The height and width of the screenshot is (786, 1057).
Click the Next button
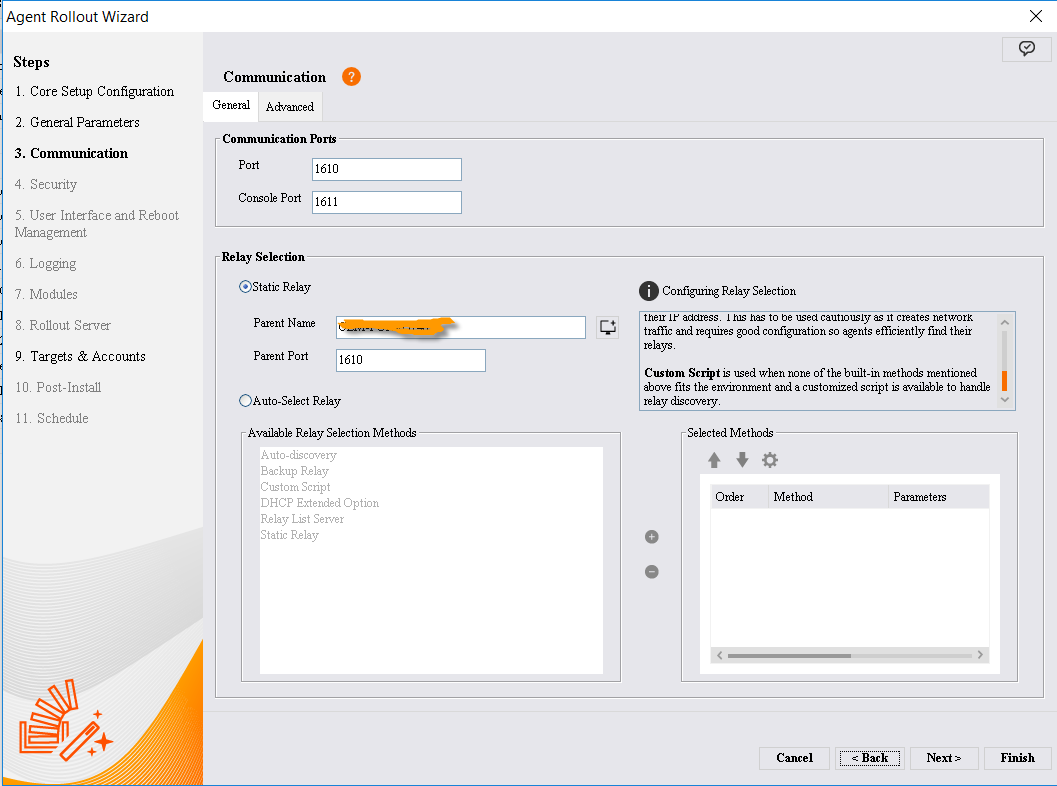943,758
